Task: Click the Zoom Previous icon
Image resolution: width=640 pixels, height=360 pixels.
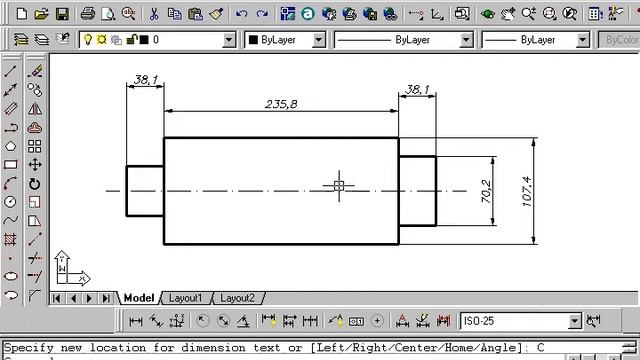Action: 569,14
